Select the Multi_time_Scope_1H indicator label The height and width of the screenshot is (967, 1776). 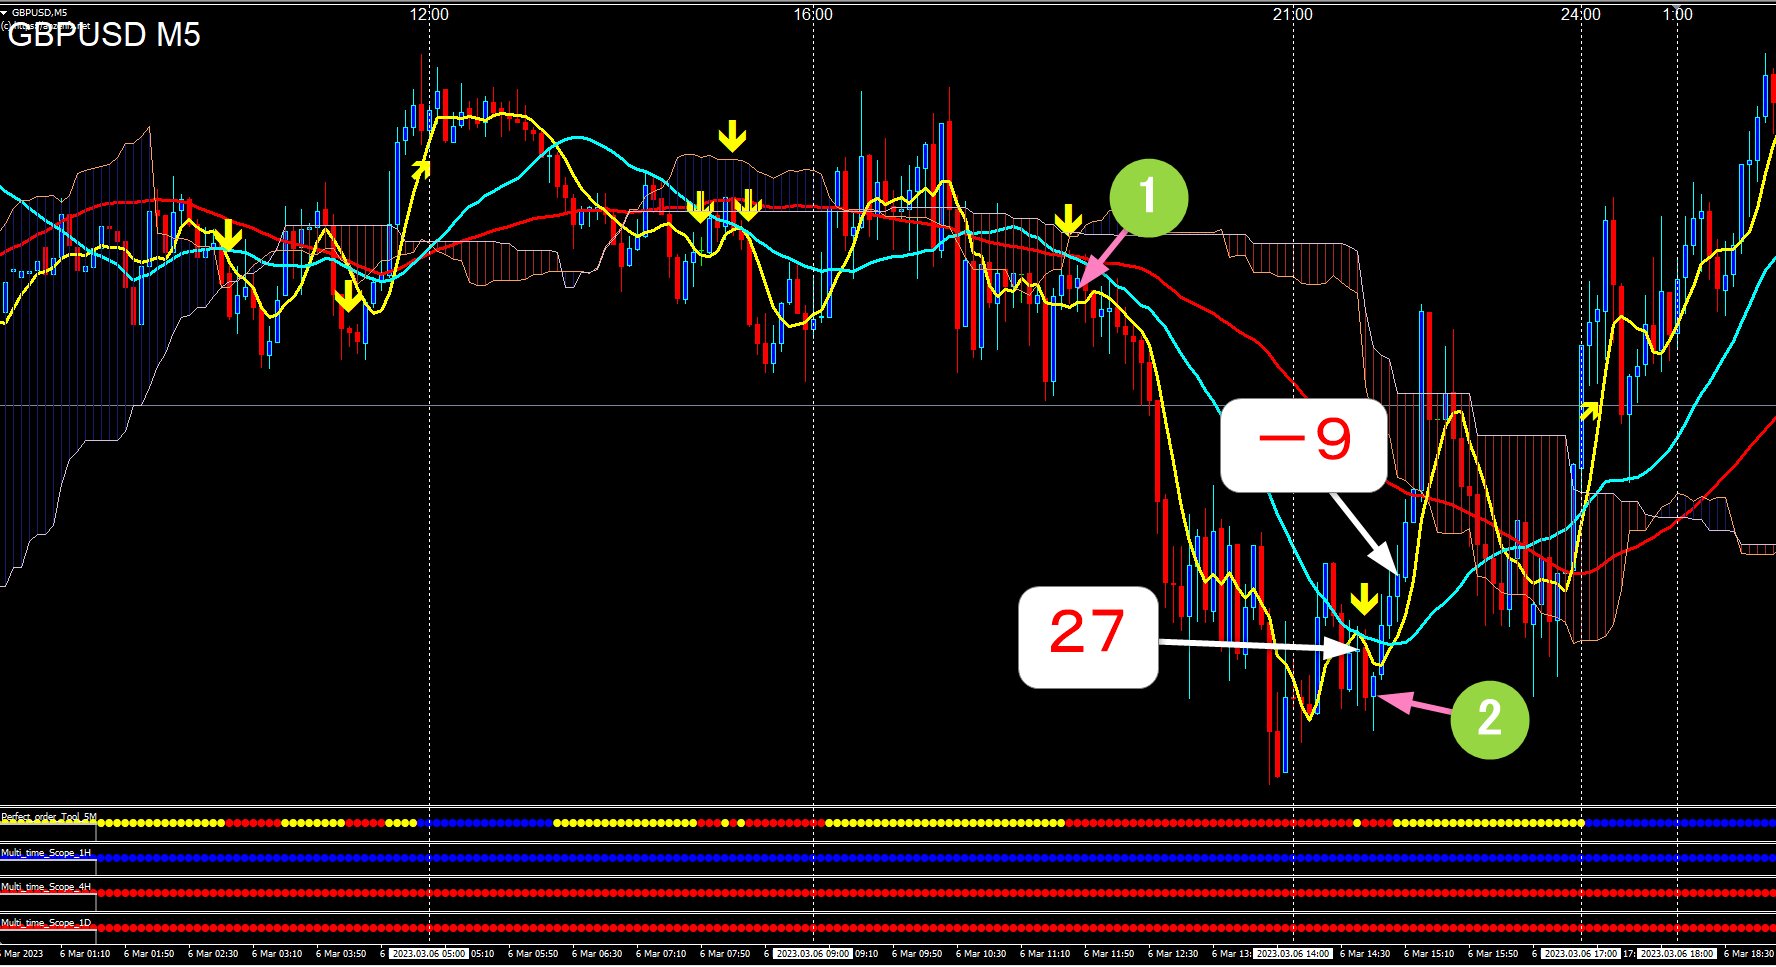tap(46, 853)
